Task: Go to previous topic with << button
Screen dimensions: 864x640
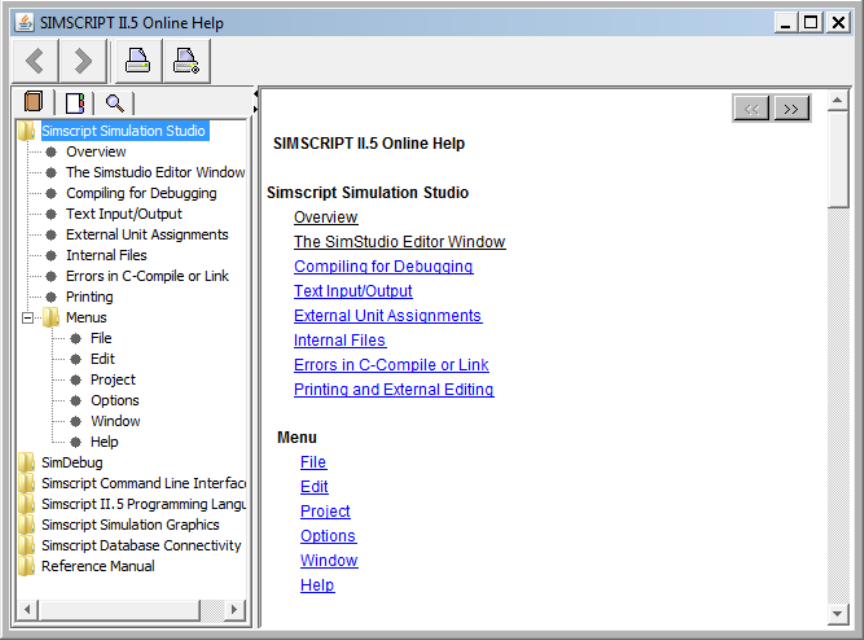Action: [752, 108]
